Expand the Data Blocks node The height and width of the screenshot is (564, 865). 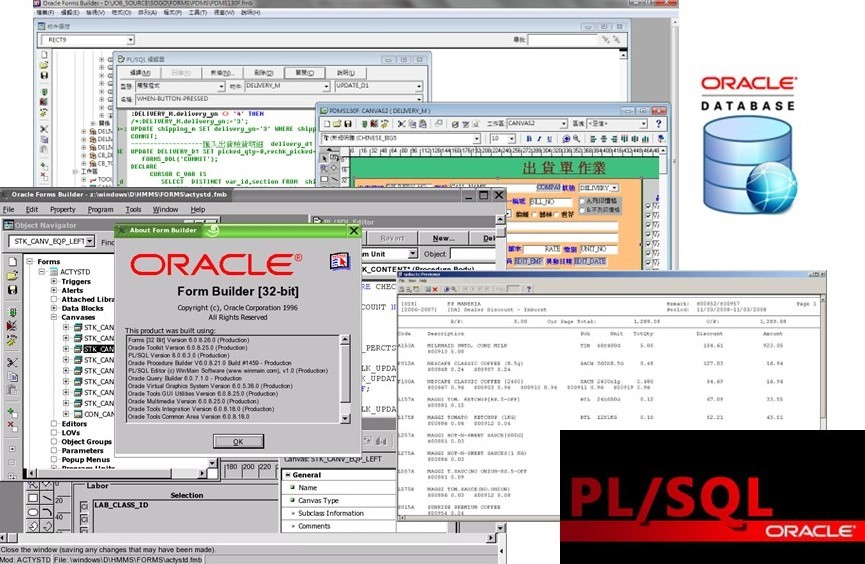54,308
